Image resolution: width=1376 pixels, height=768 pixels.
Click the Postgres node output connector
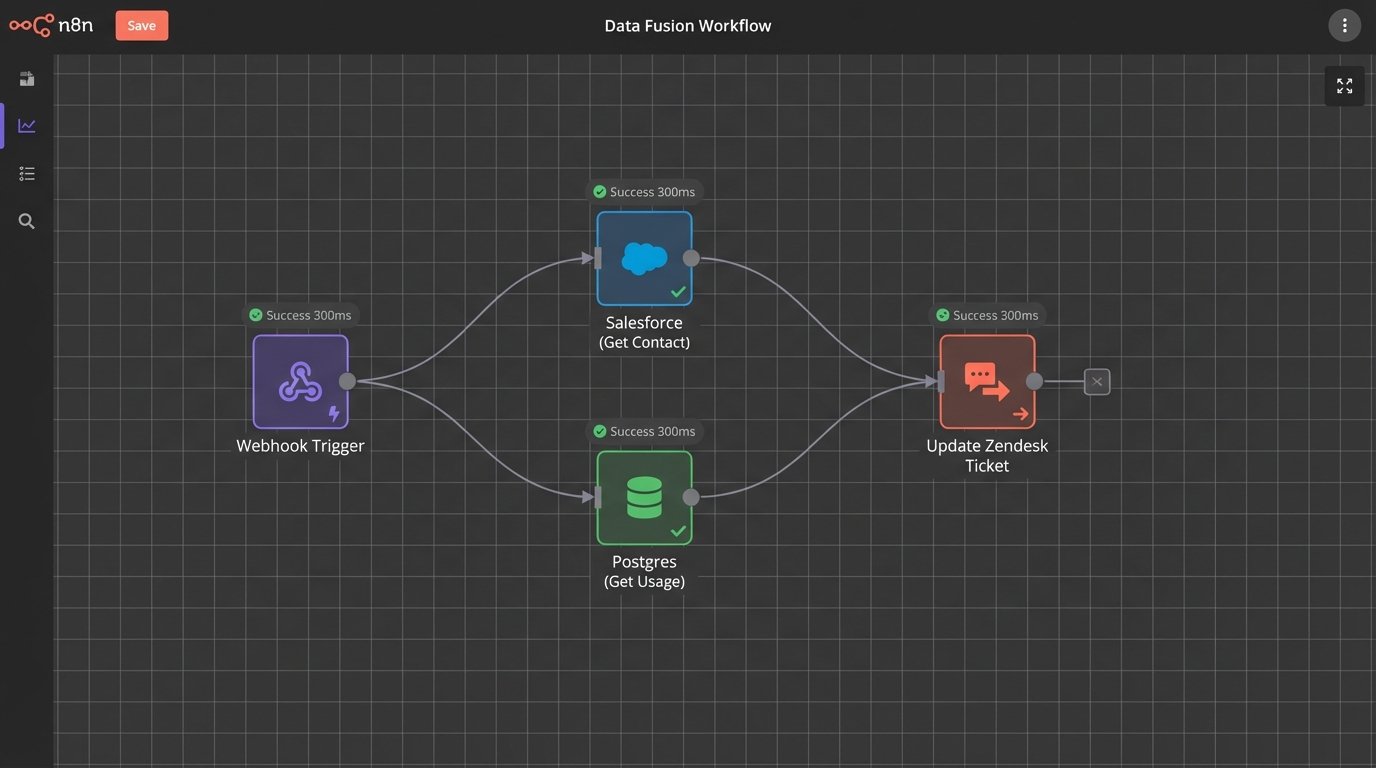coord(691,497)
